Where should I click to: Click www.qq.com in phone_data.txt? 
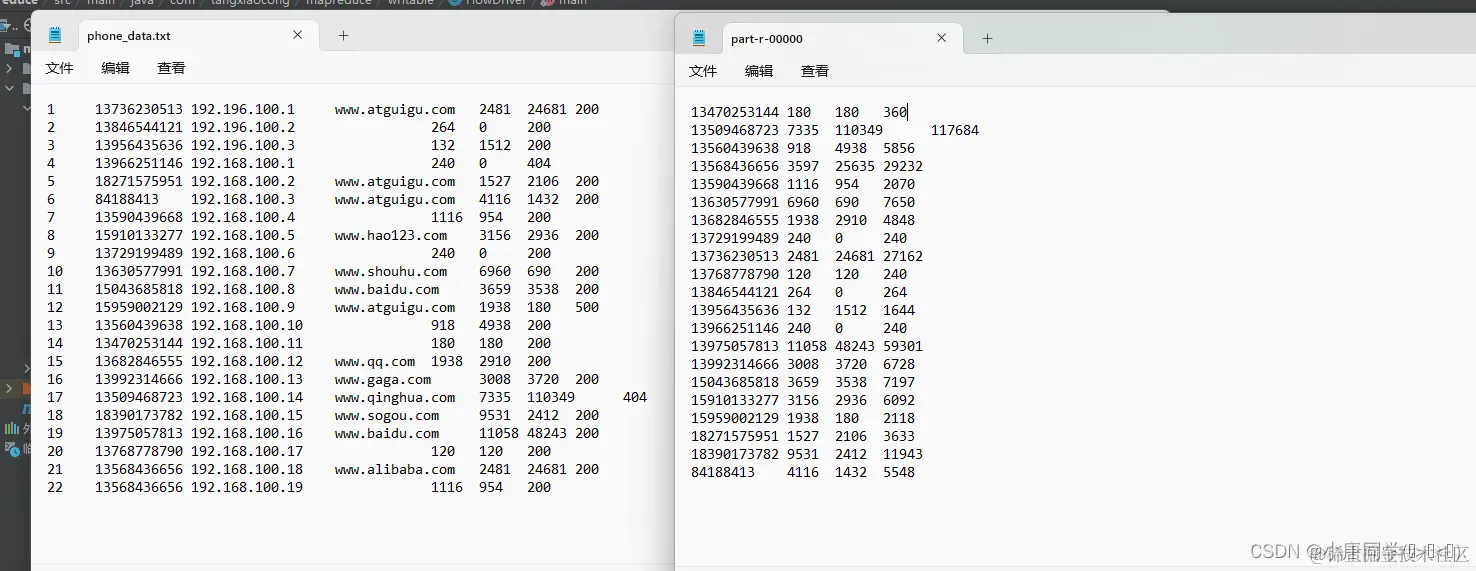click(x=375, y=361)
